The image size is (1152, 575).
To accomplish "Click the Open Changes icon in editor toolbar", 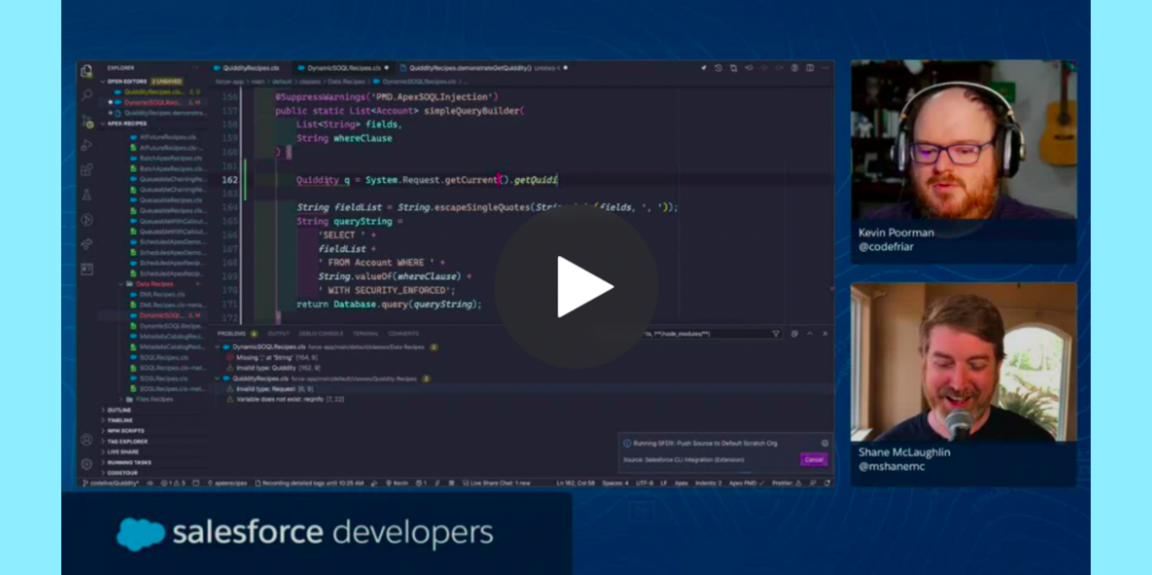I will point(733,68).
